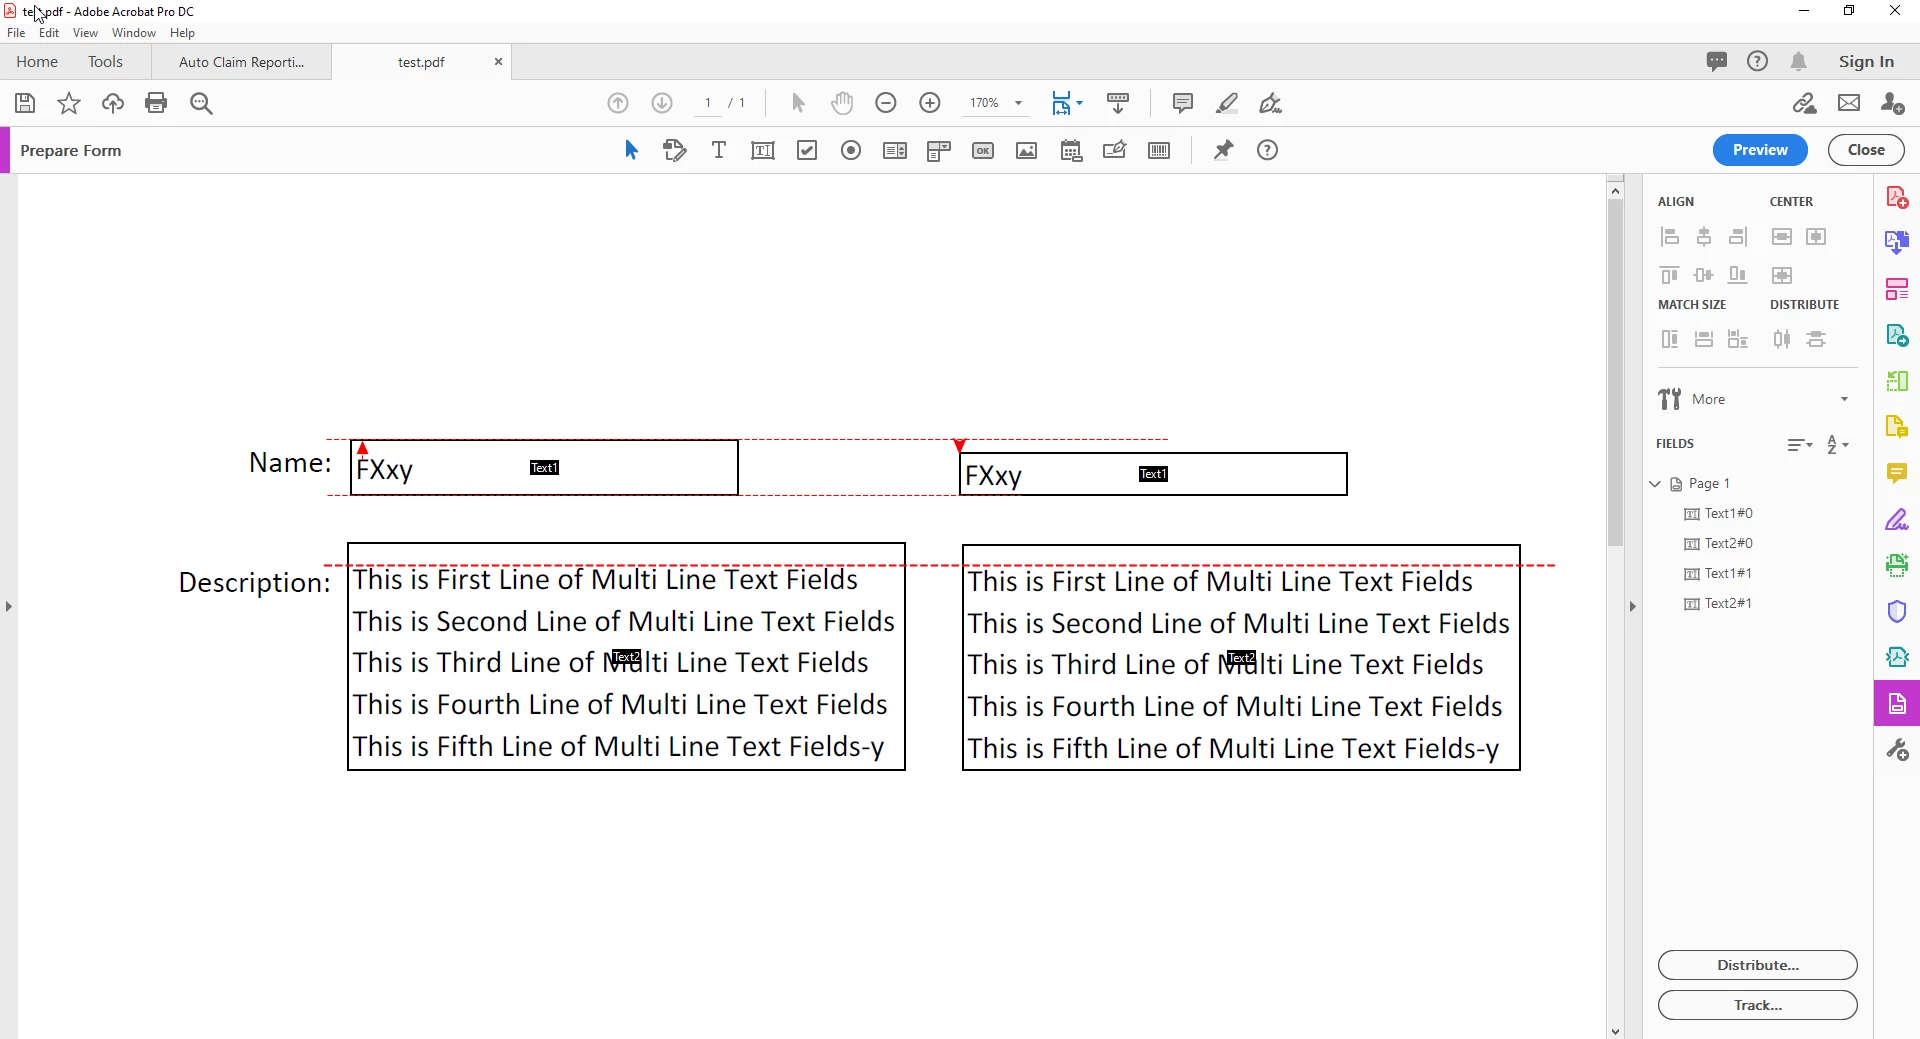Select the Add Date Field tool
Image resolution: width=1920 pixels, height=1039 pixels.
1071,151
